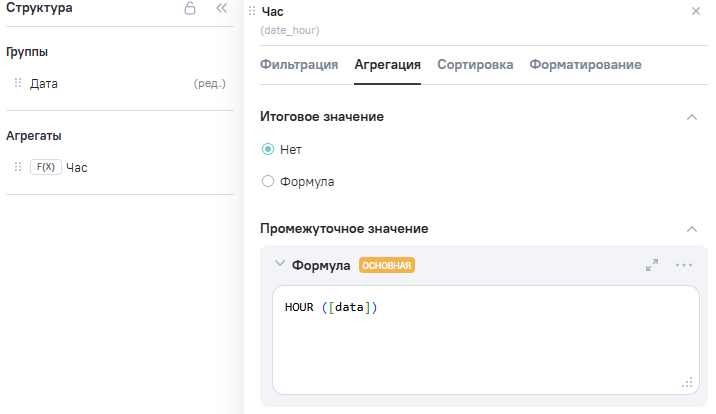
Task: Open the Сортировка tab
Action: point(475,65)
